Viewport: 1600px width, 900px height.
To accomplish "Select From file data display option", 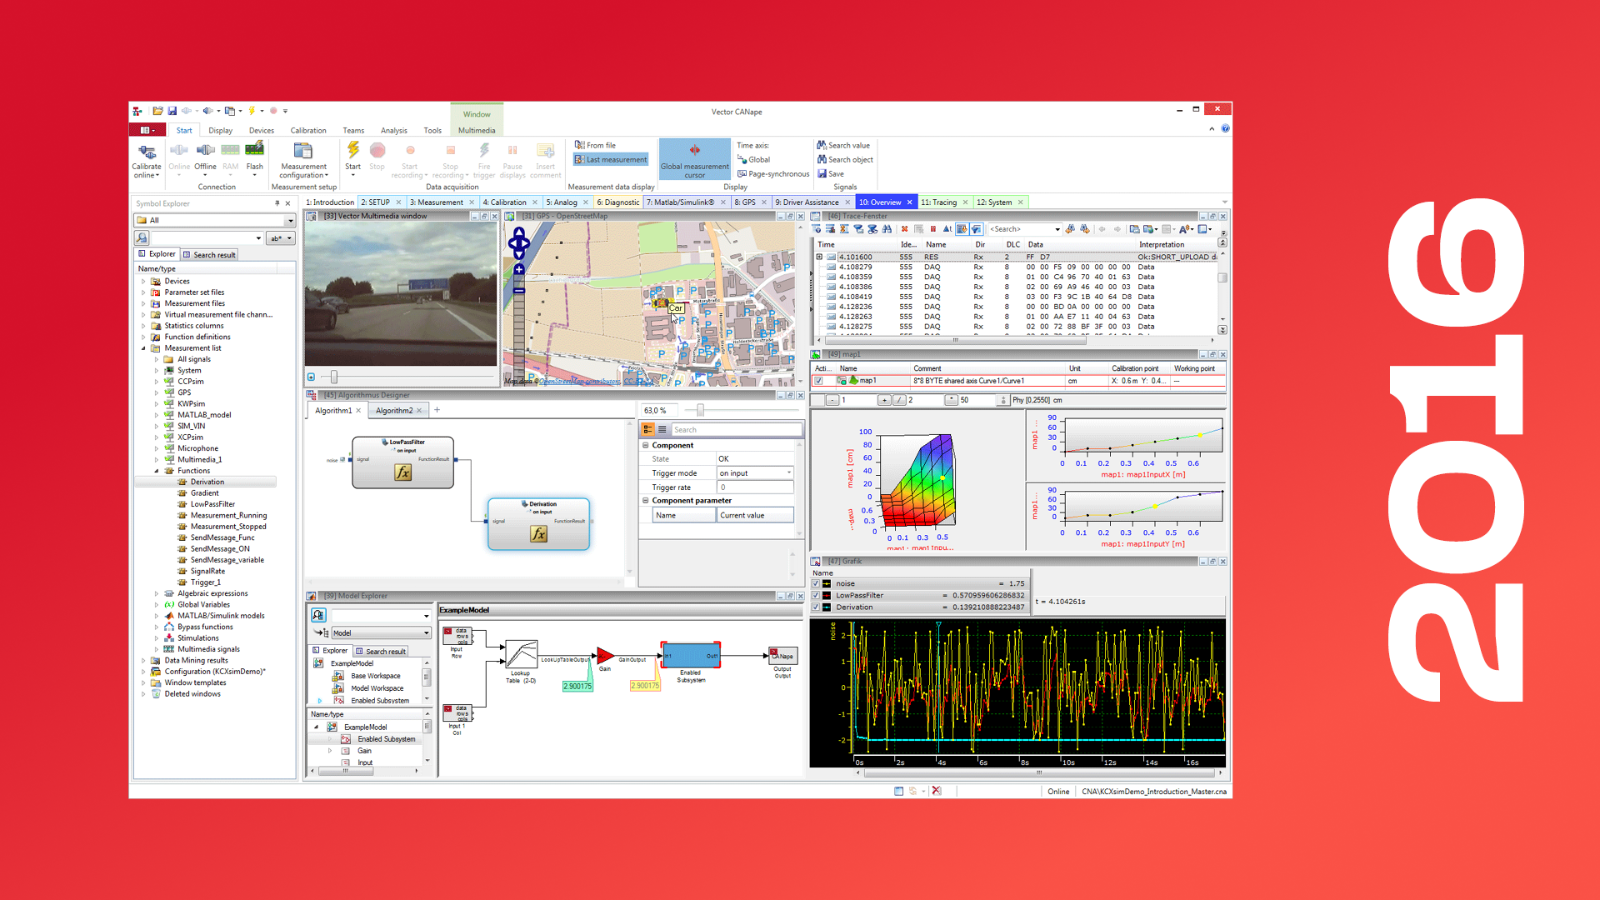I will 595,145.
